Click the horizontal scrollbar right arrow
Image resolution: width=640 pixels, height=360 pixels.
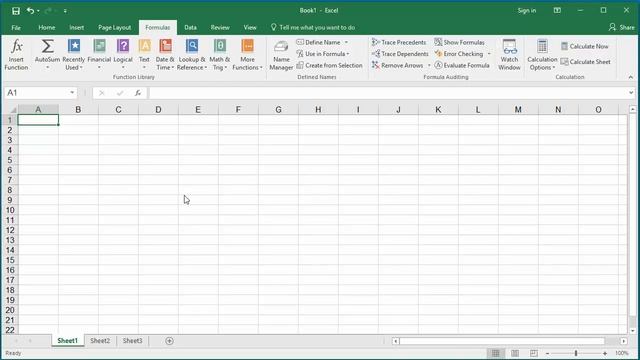pos(624,341)
